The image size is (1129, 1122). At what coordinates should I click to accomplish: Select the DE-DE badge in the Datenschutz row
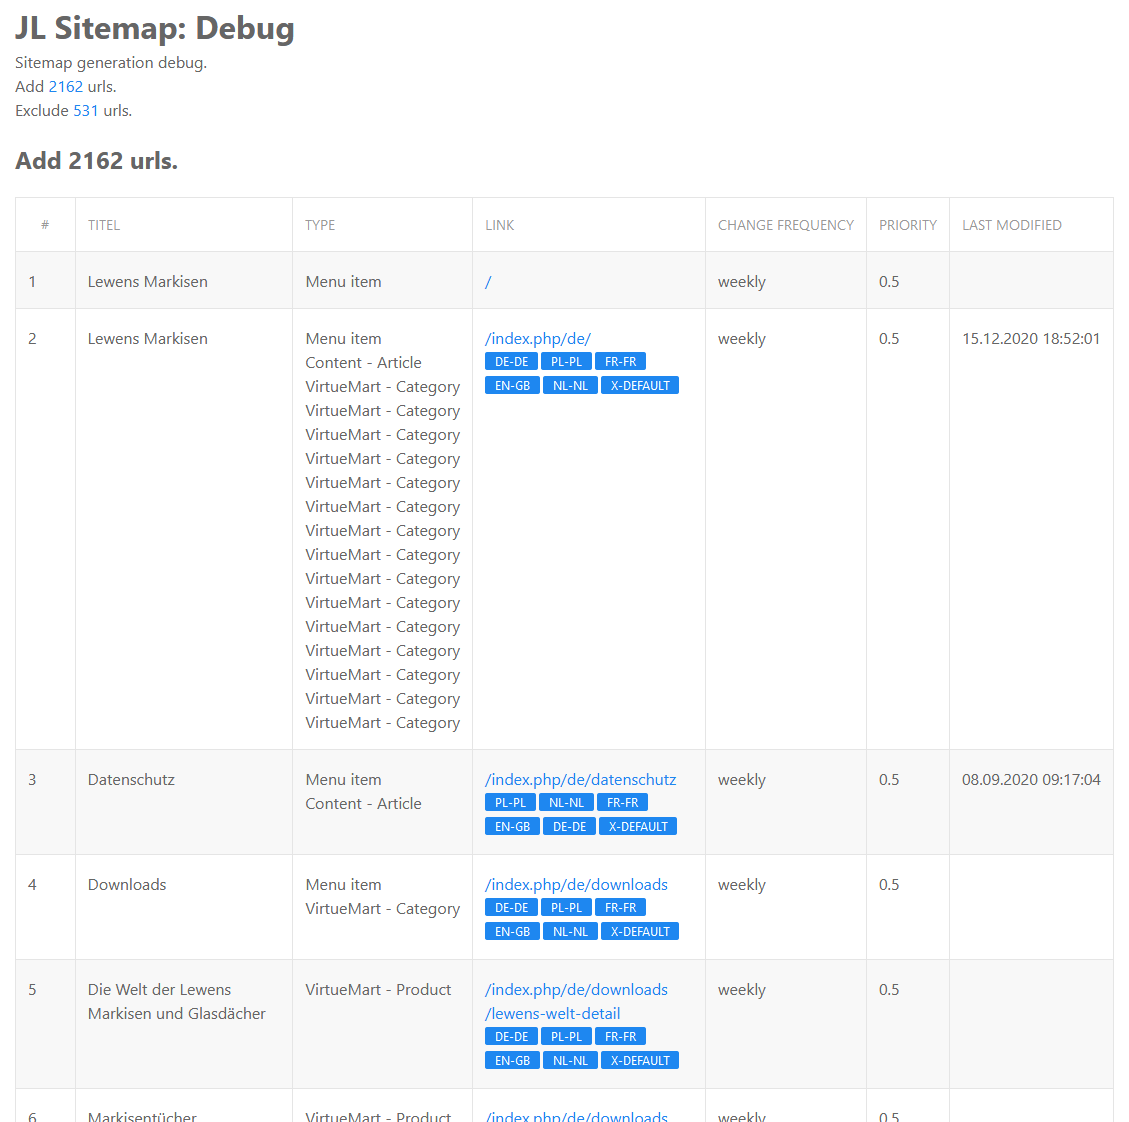[569, 827]
